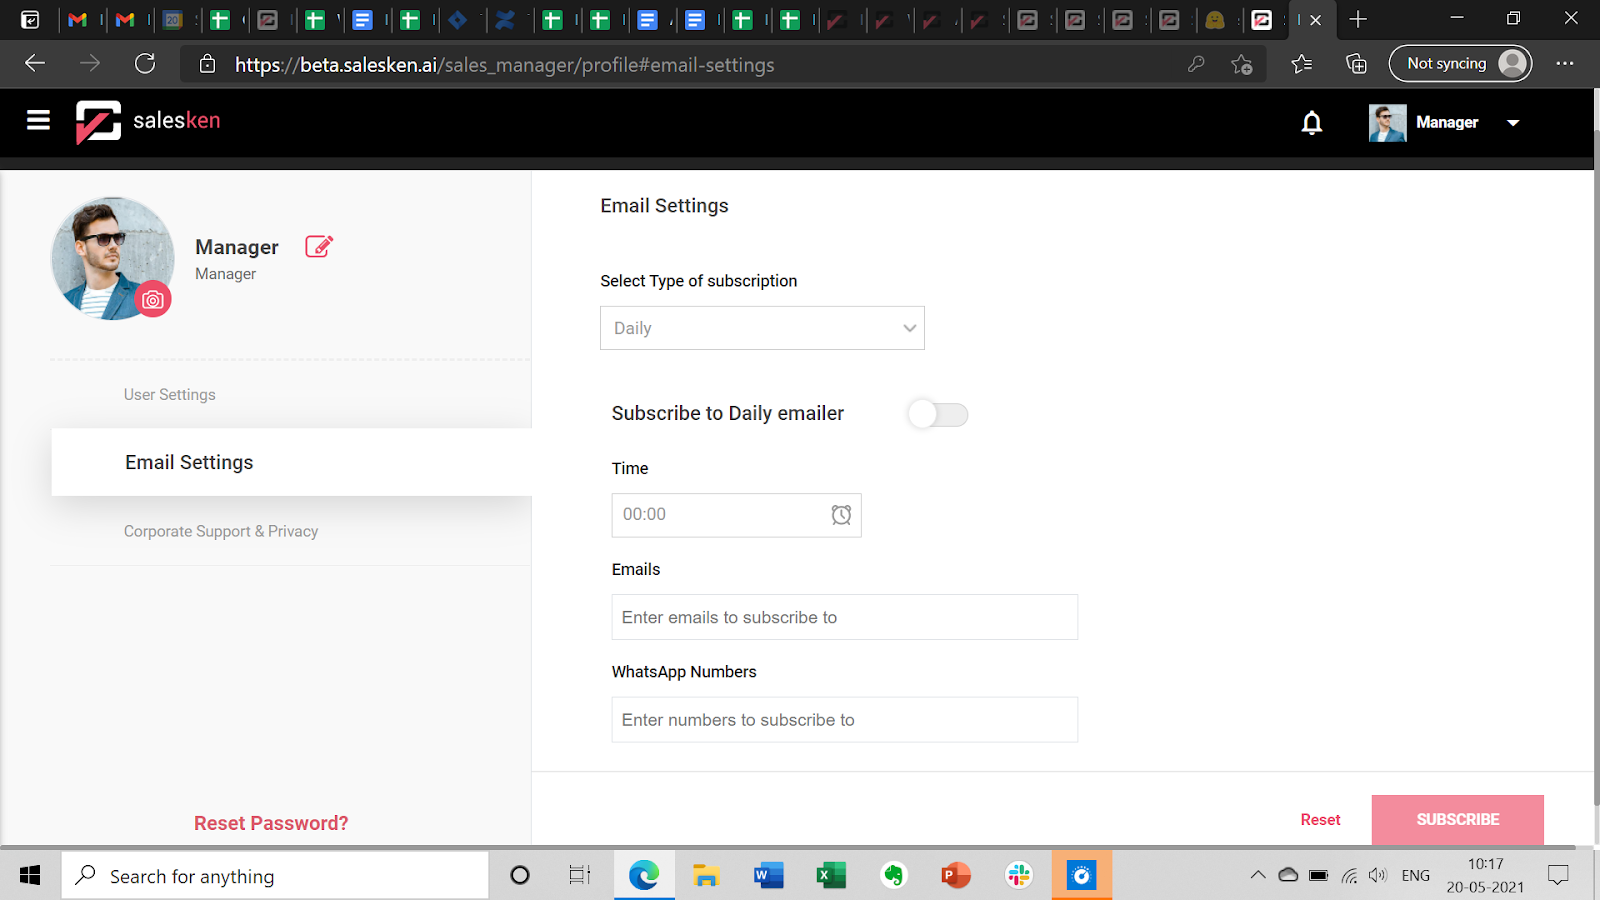The width and height of the screenshot is (1600, 900).
Task: Close the active Salesken tab
Action: coord(1316,20)
